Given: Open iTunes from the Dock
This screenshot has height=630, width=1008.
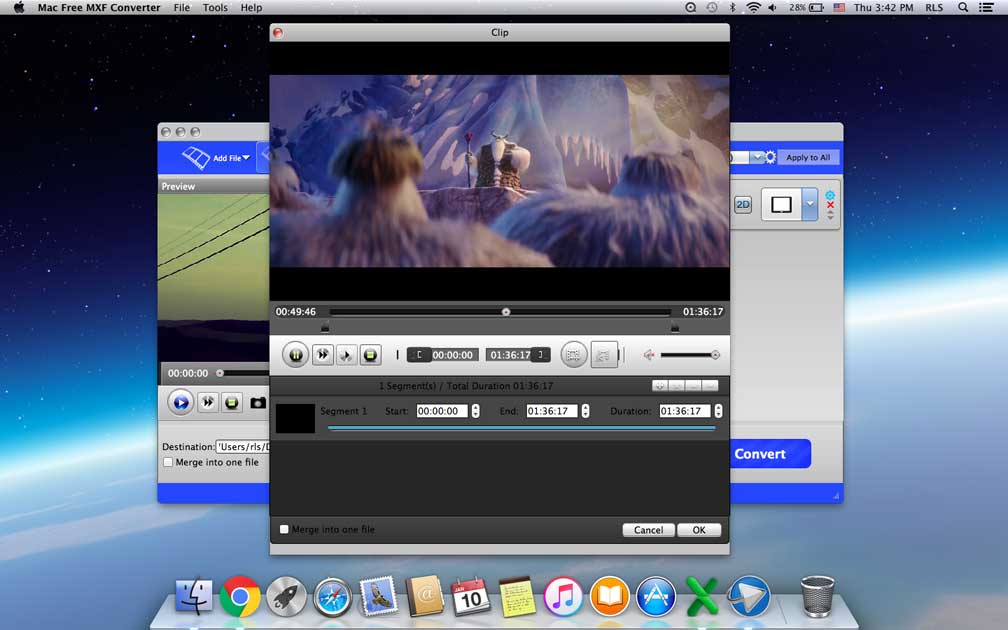Looking at the screenshot, I should pos(563,597).
